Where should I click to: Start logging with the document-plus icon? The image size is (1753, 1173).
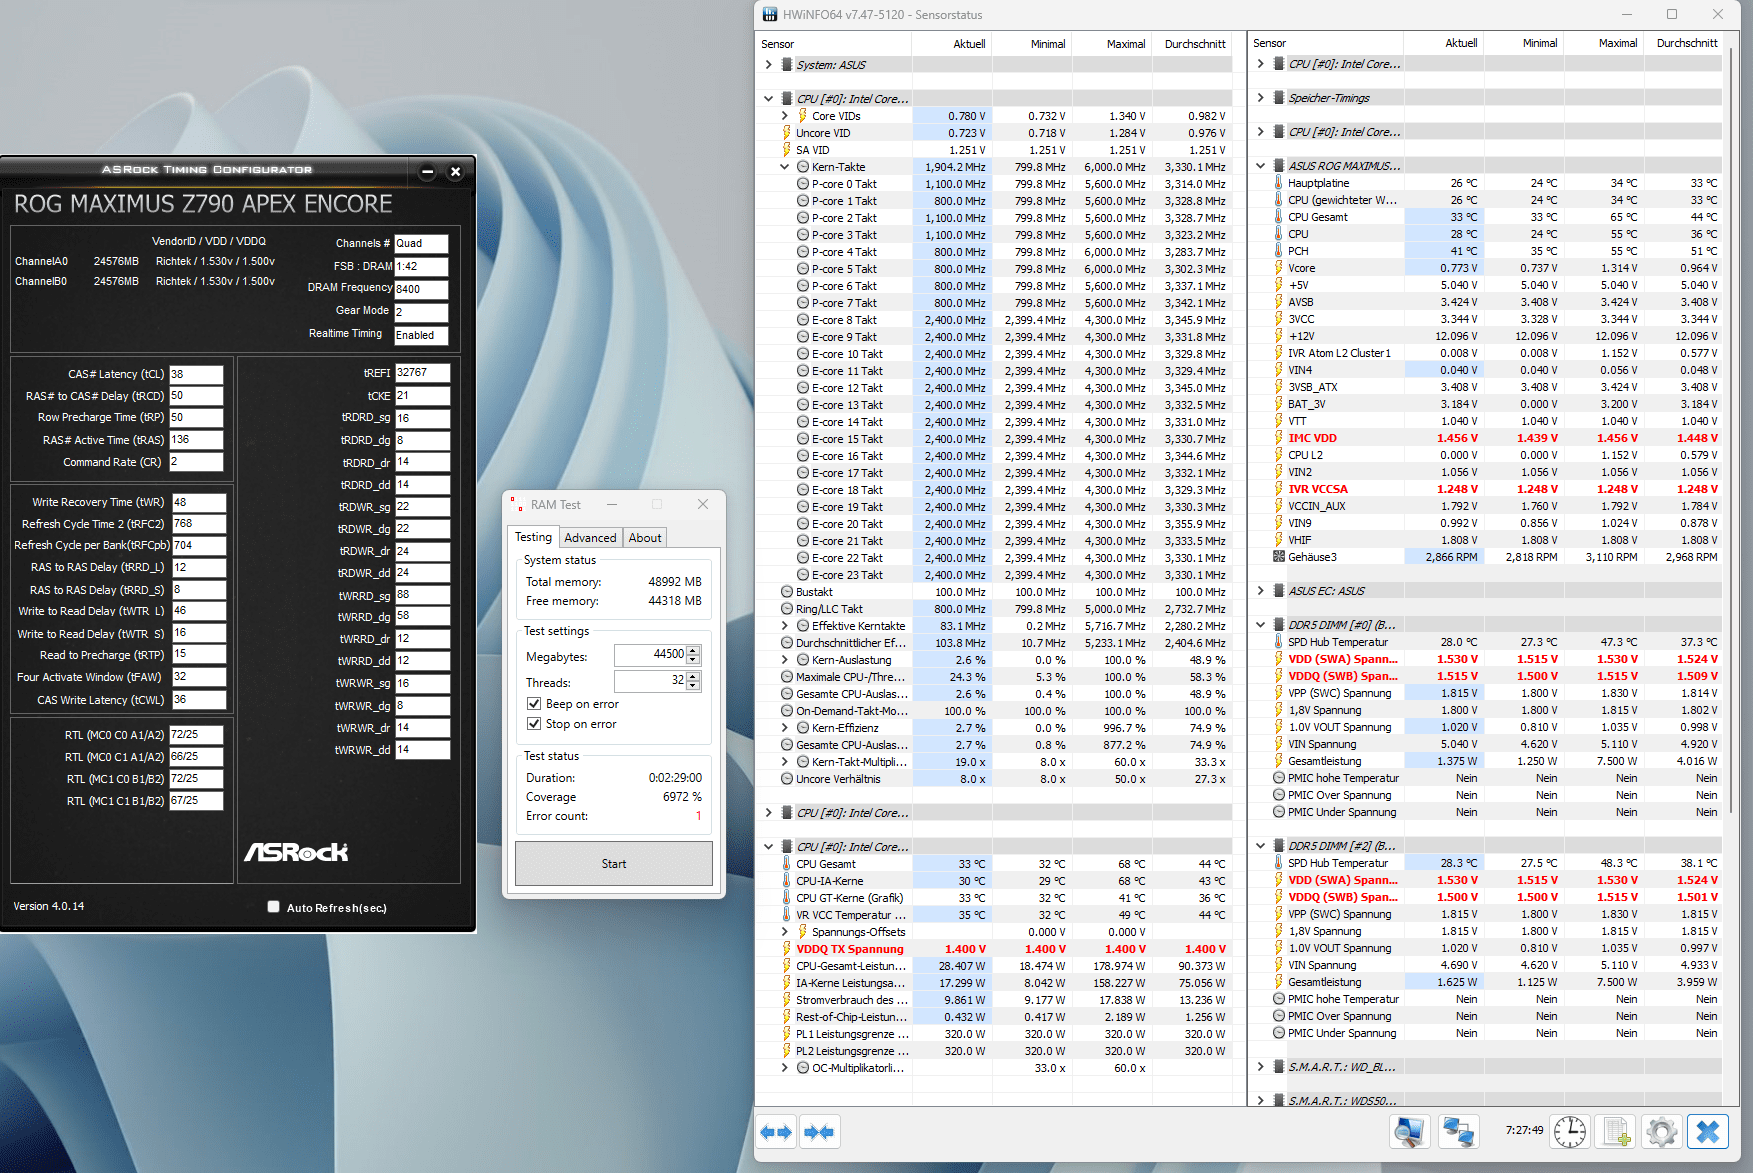tap(1616, 1132)
